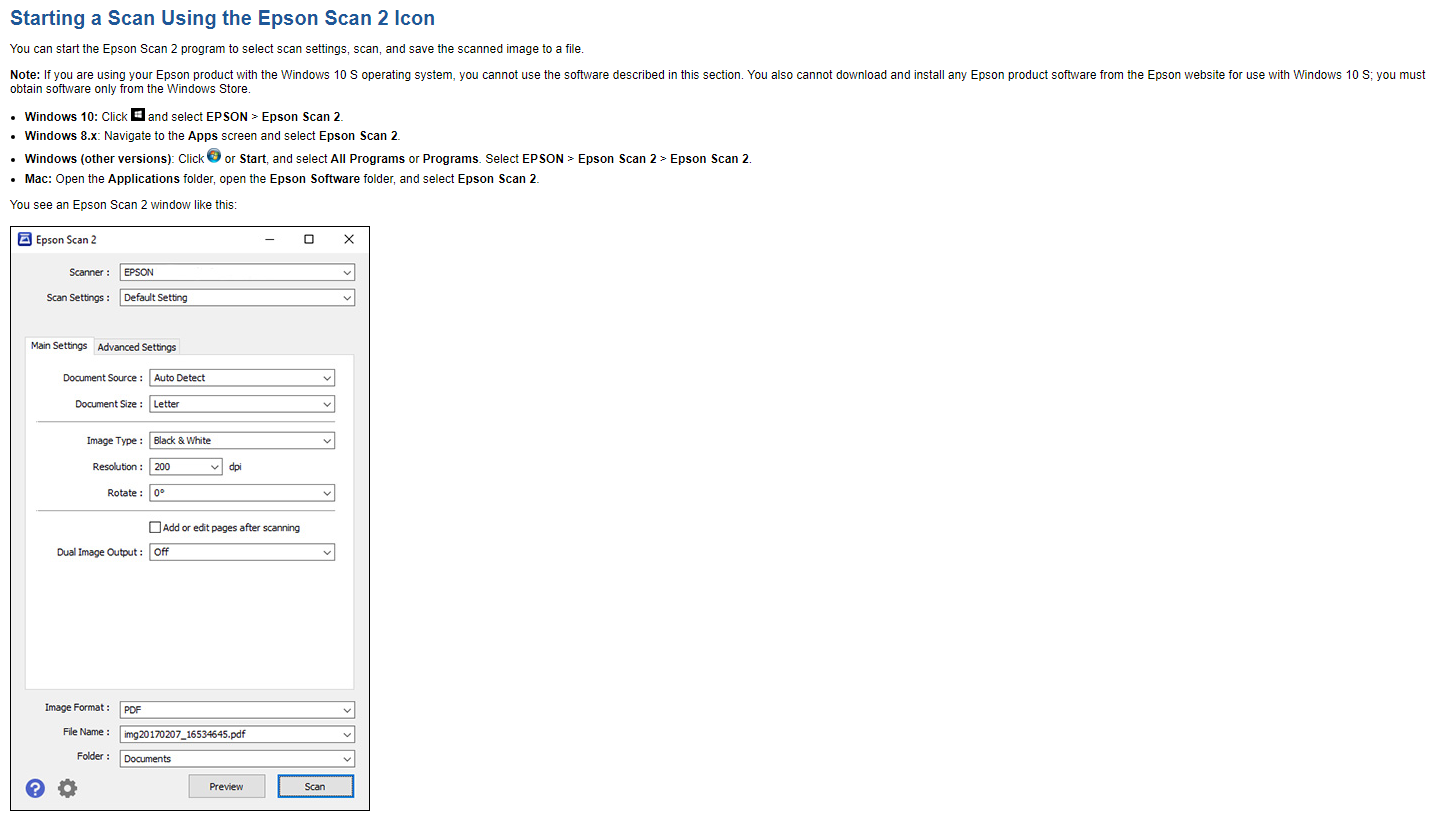Image resolution: width=1433 pixels, height=823 pixels.
Task: Open the Configuration gear icon
Action: [67, 788]
